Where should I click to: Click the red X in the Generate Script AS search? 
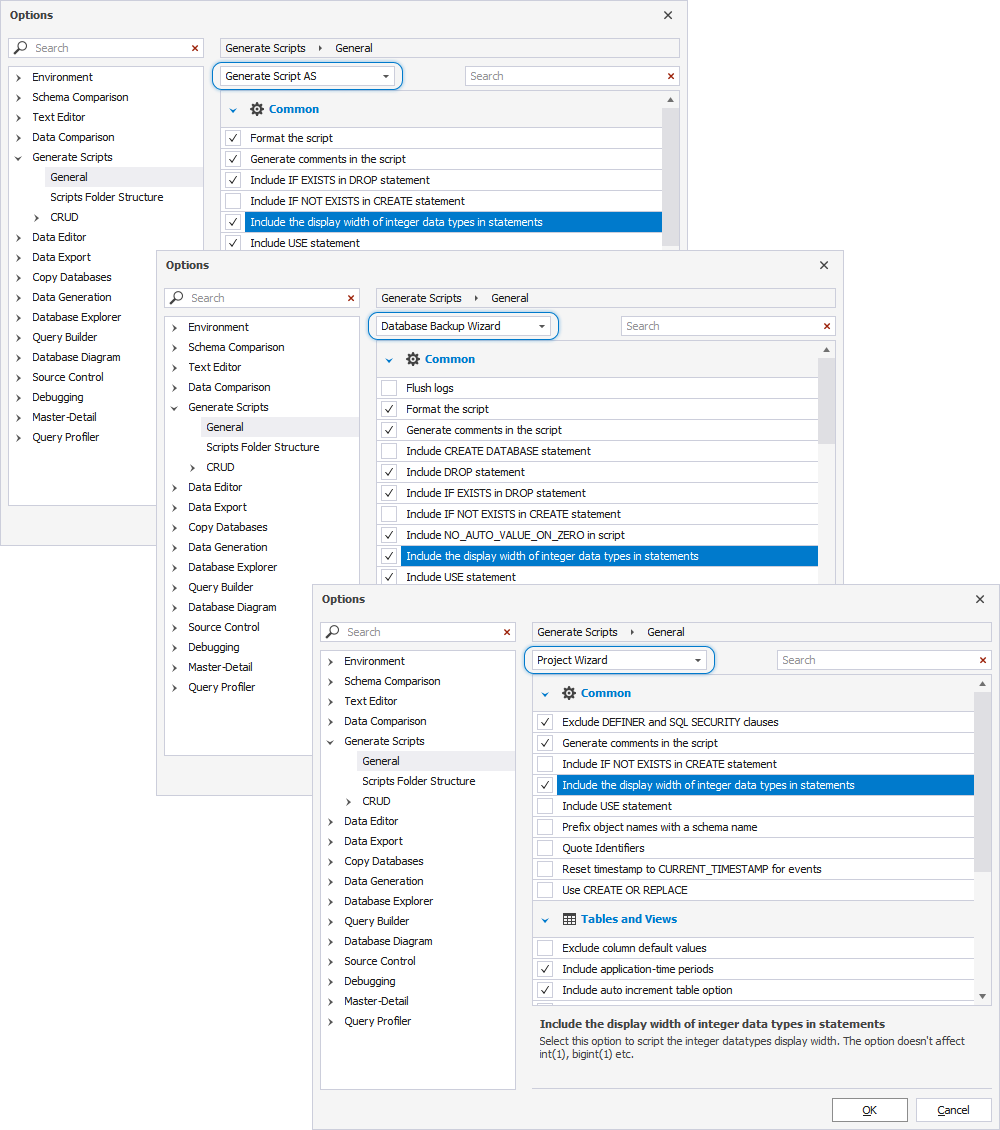(x=671, y=76)
